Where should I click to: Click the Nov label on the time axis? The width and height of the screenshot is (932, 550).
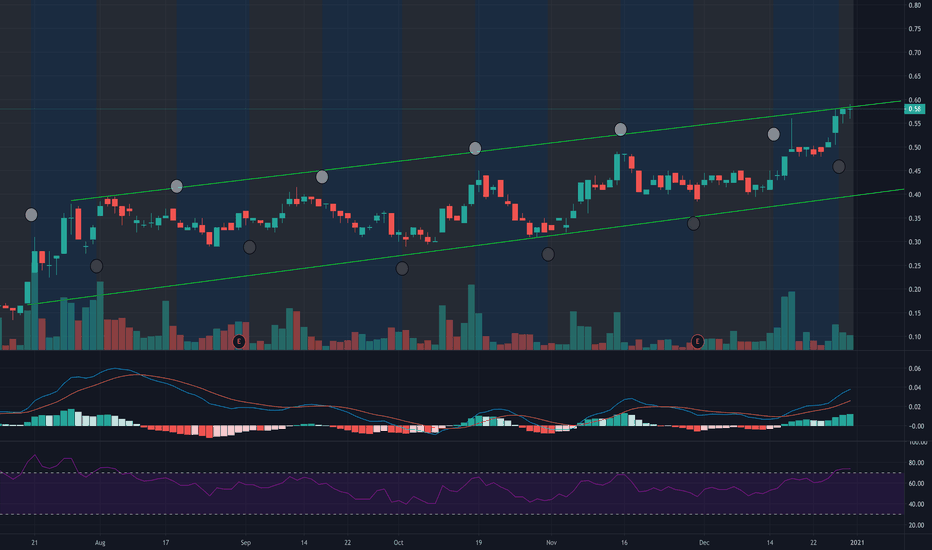click(x=551, y=542)
